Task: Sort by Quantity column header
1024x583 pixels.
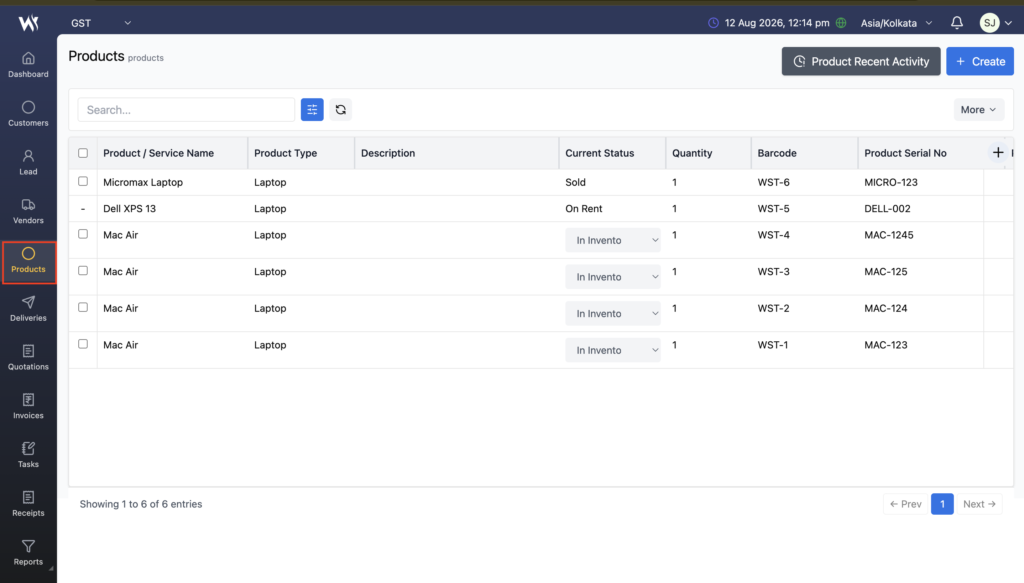Action: (692, 153)
